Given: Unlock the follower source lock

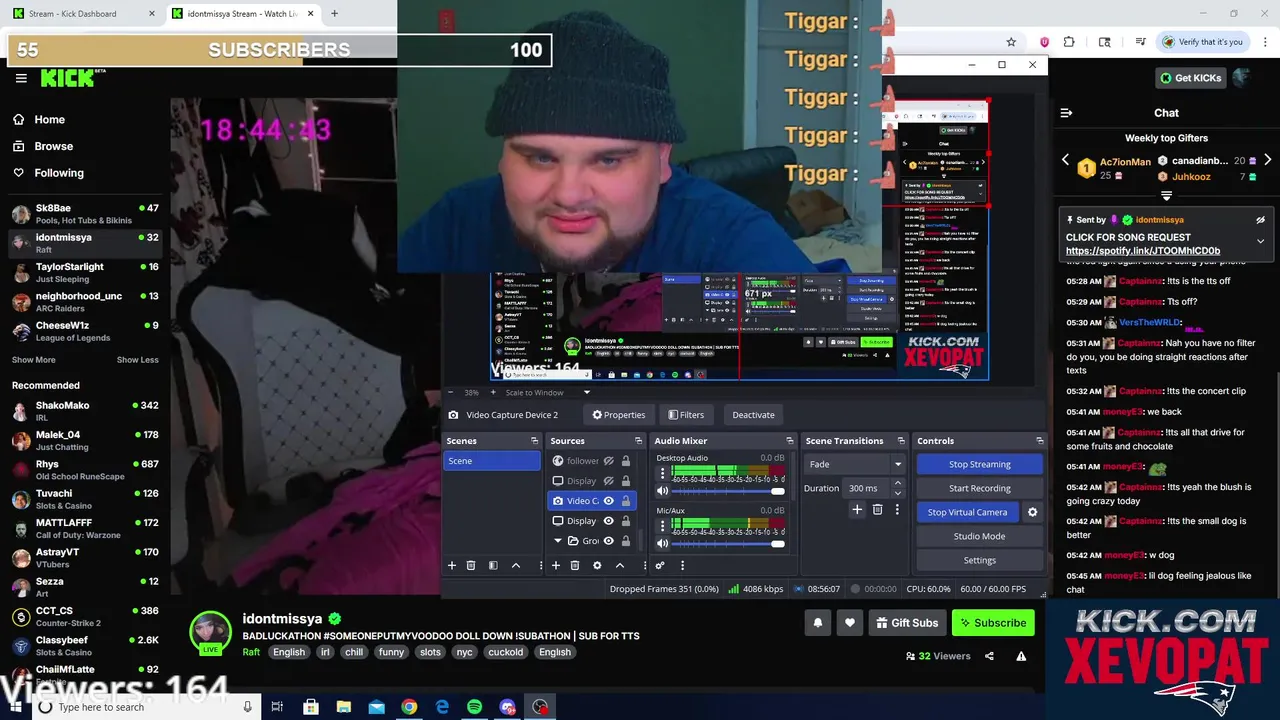Looking at the screenshot, I should [626, 461].
